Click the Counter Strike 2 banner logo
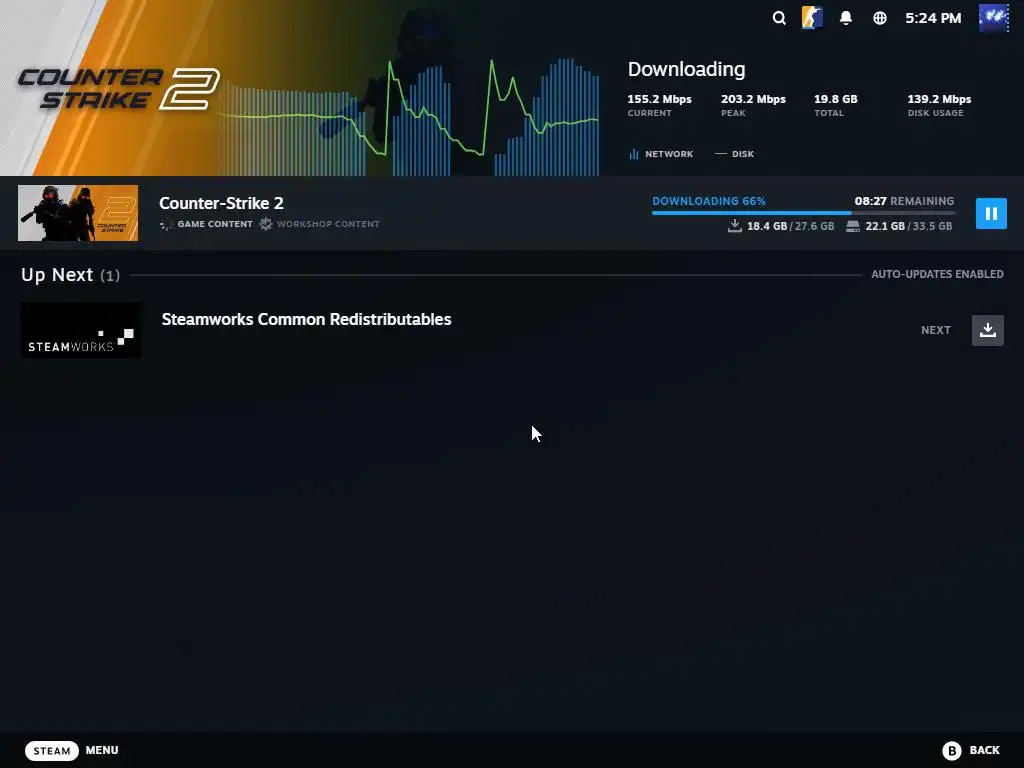 (119, 89)
